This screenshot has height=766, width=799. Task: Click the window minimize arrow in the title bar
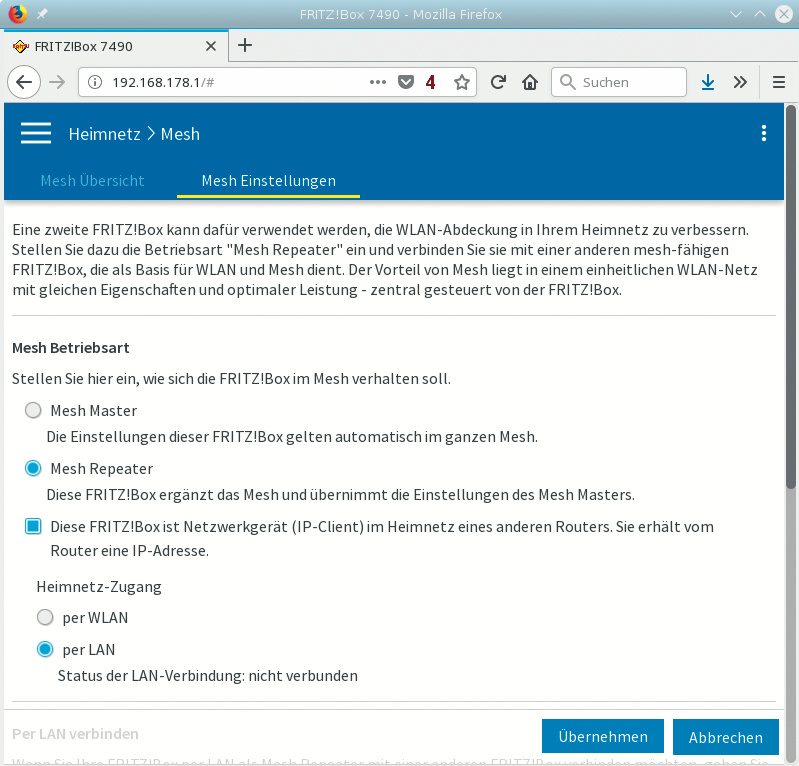(735, 14)
